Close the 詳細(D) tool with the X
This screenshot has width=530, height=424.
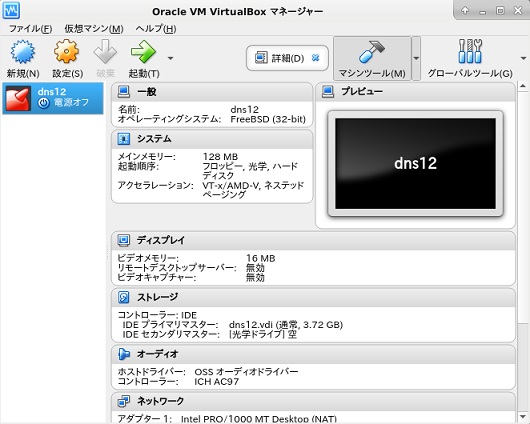pos(315,58)
